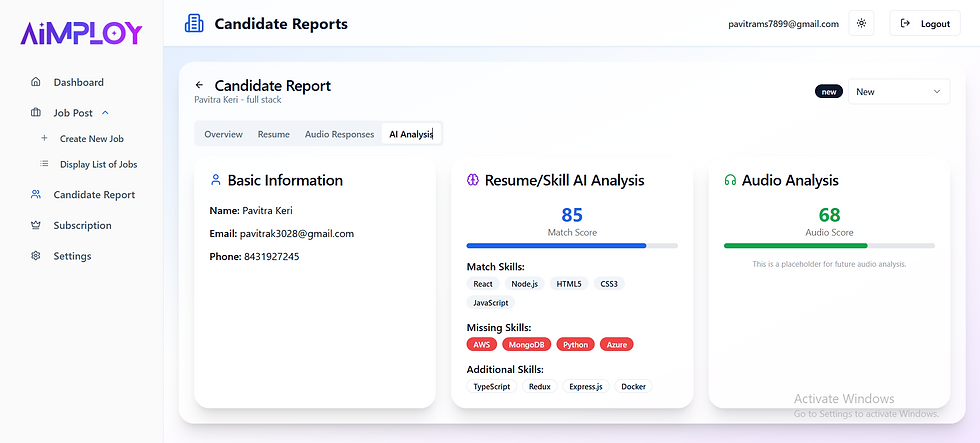Click the Azure missing skill chip
This screenshot has width=980, height=443.
click(616, 344)
